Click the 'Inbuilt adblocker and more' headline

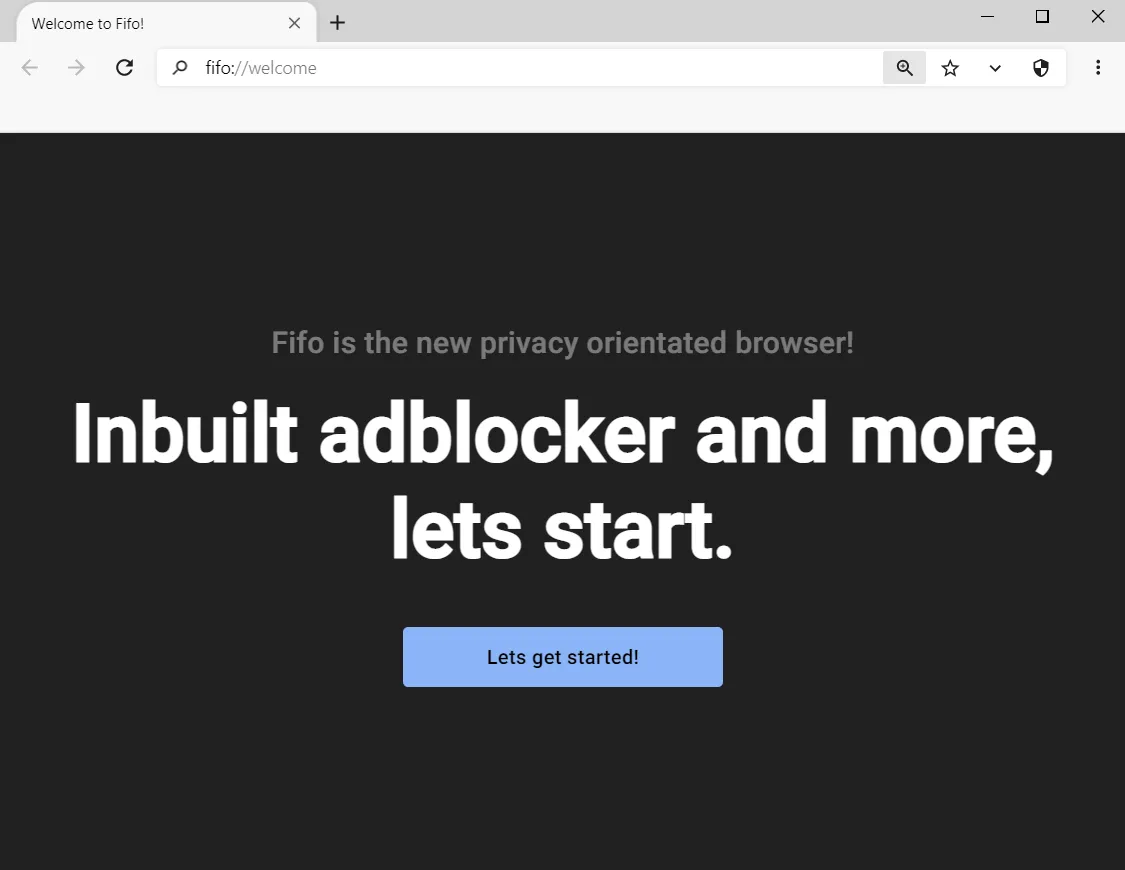coord(562,434)
